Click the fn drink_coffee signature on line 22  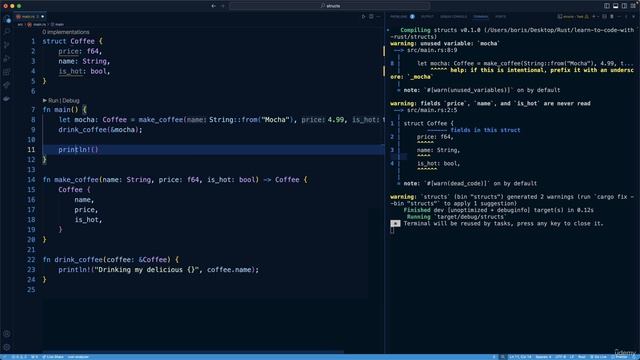point(111,260)
